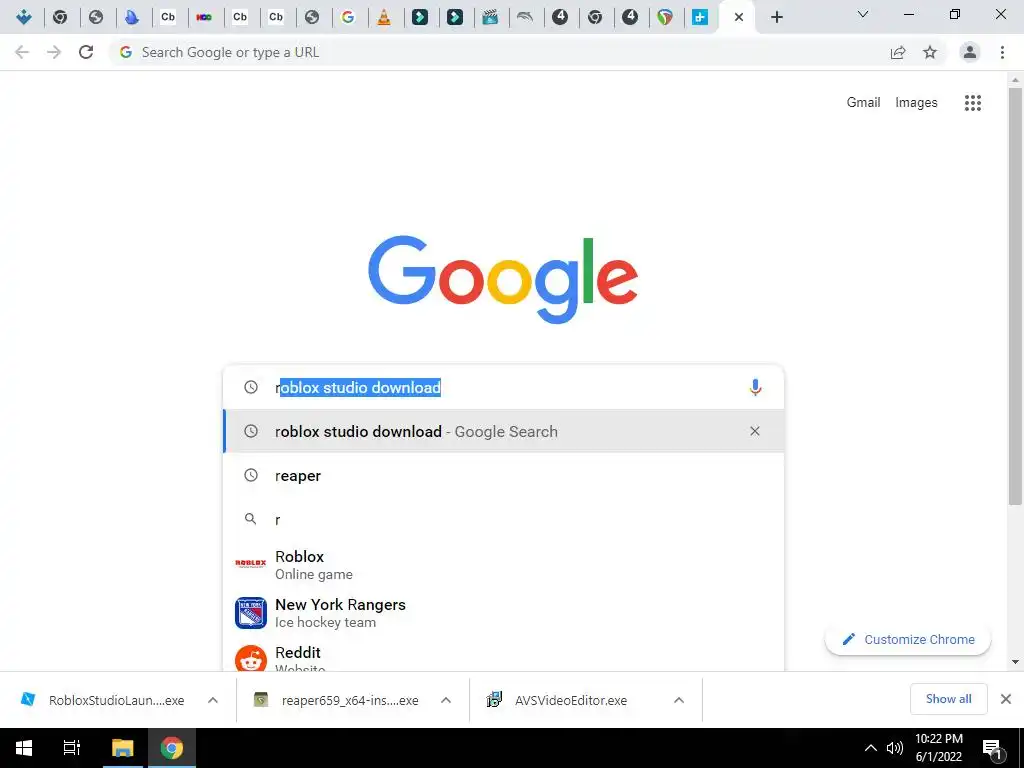The image size is (1024, 768).
Task: Switch to the blue plus-icon tab
Action: pyautogui.click(x=700, y=17)
